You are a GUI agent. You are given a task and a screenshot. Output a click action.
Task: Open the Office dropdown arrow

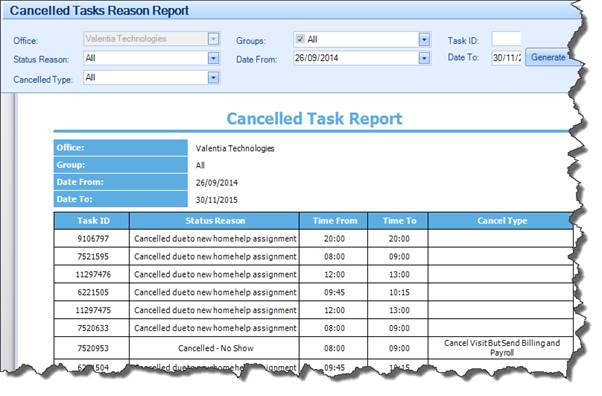[x=213, y=39]
